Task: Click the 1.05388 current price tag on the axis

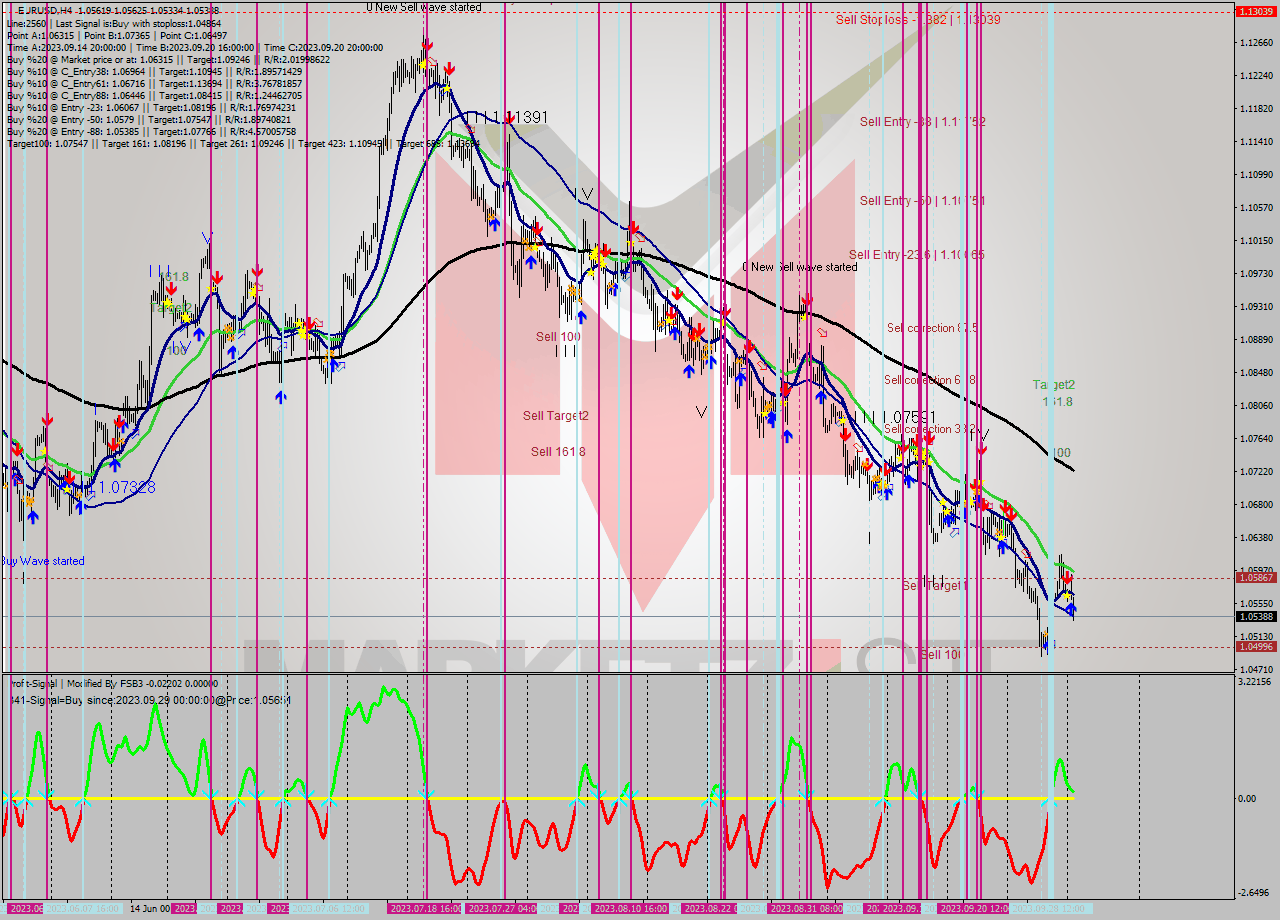Action: (x=1256, y=617)
